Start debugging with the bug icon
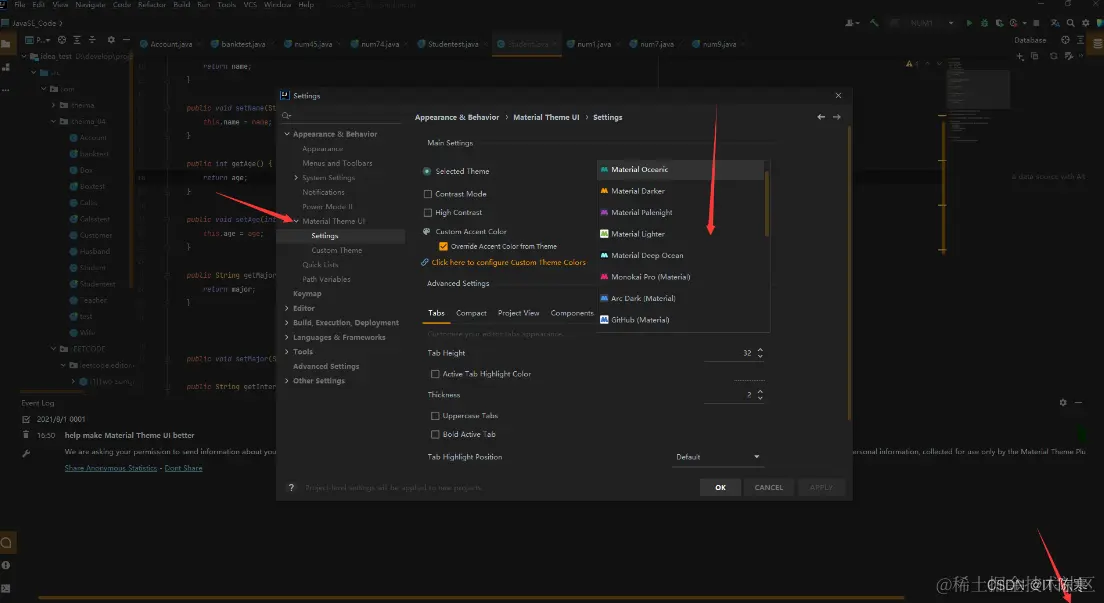Viewport: 1104px width, 603px height. [x=984, y=23]
